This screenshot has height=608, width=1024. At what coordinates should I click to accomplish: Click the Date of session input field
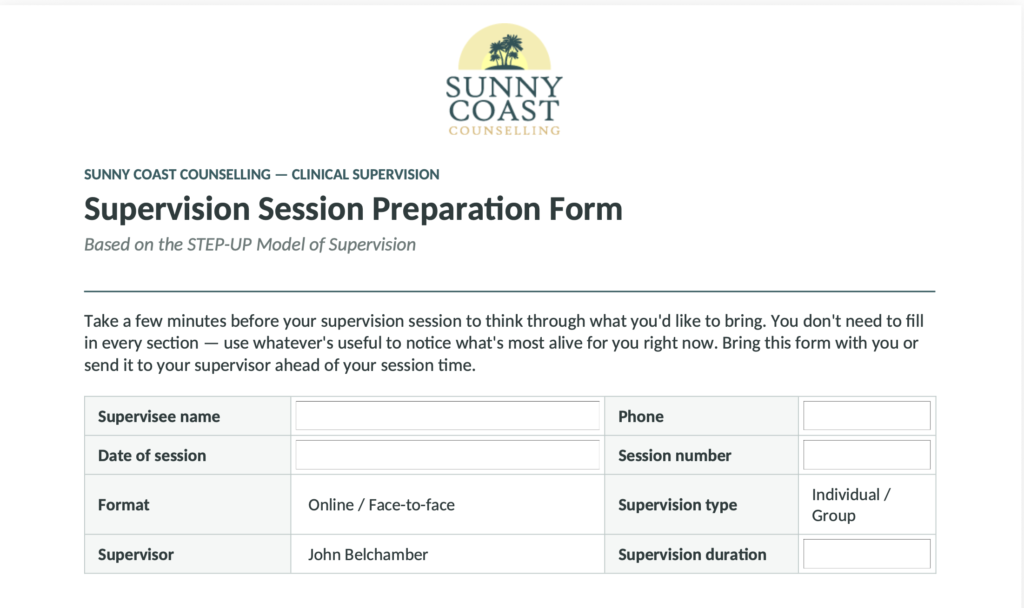tap(447, 455)
